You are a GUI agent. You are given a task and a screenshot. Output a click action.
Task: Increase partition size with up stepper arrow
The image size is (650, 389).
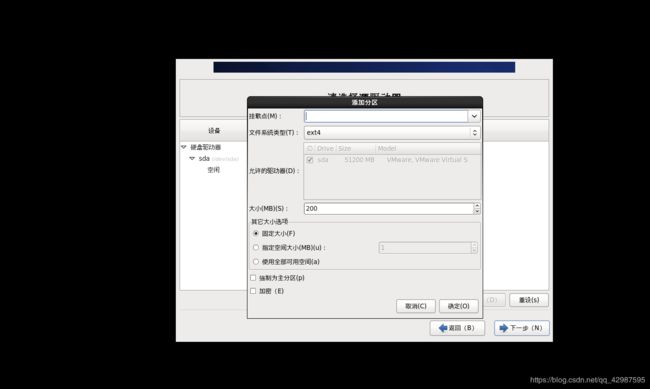tap(477, 206)
